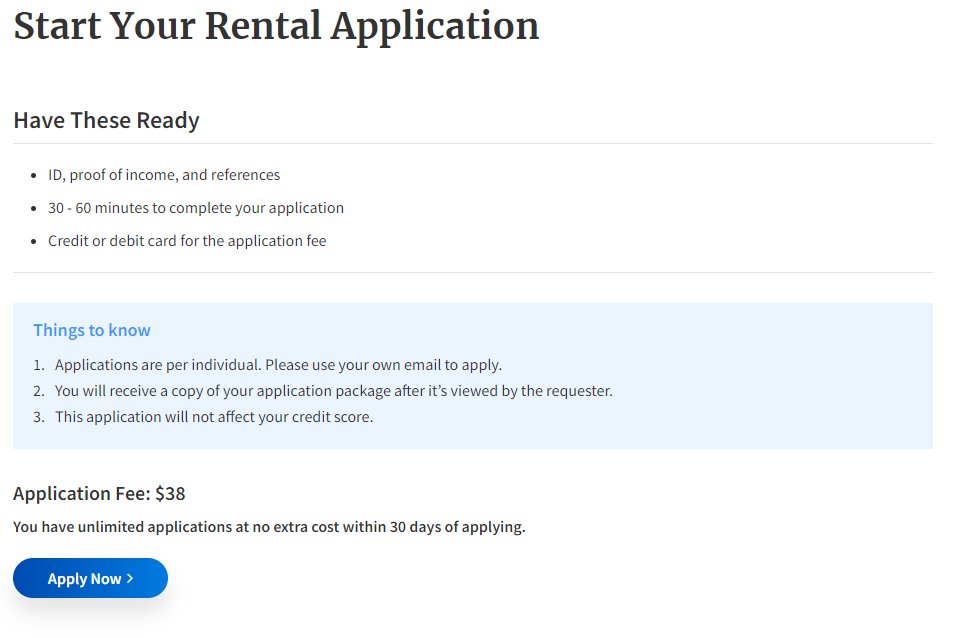Click the unlimited applications fine print text

pos(270,526)
